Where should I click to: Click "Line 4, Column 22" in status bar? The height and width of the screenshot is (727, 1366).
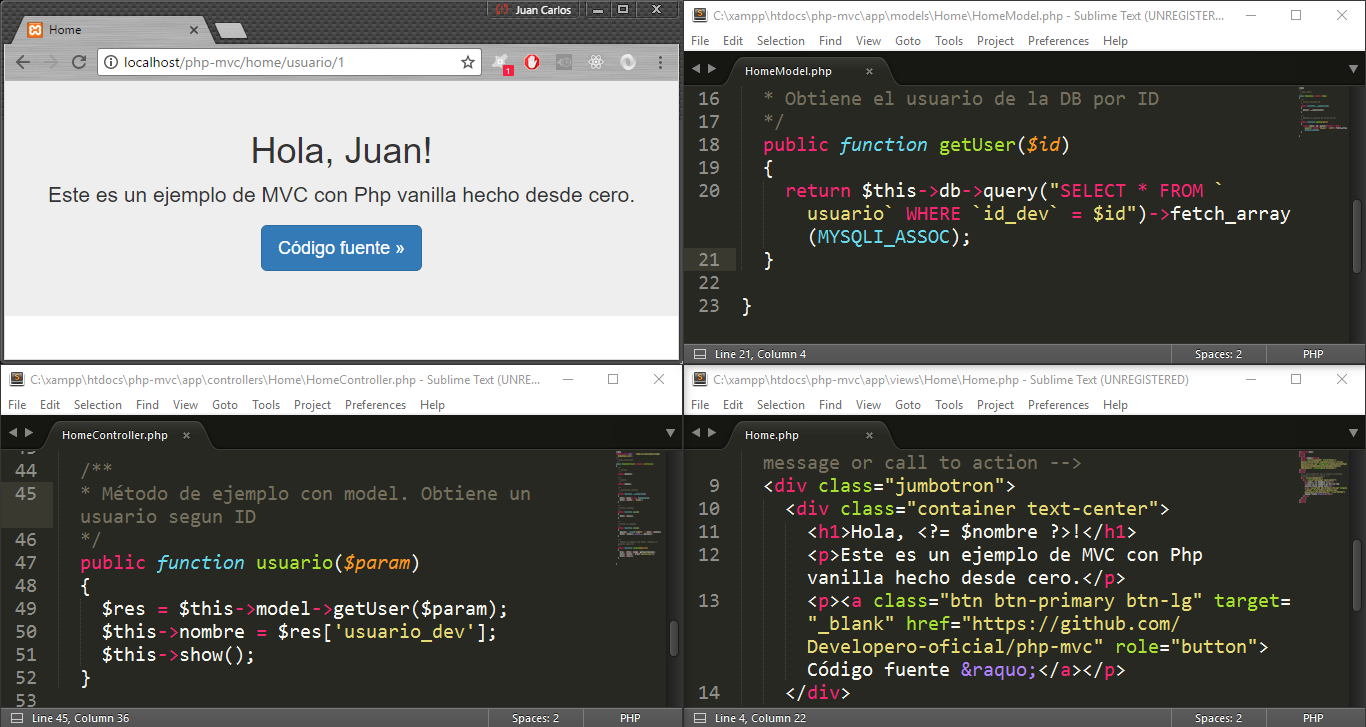point(761,718)
